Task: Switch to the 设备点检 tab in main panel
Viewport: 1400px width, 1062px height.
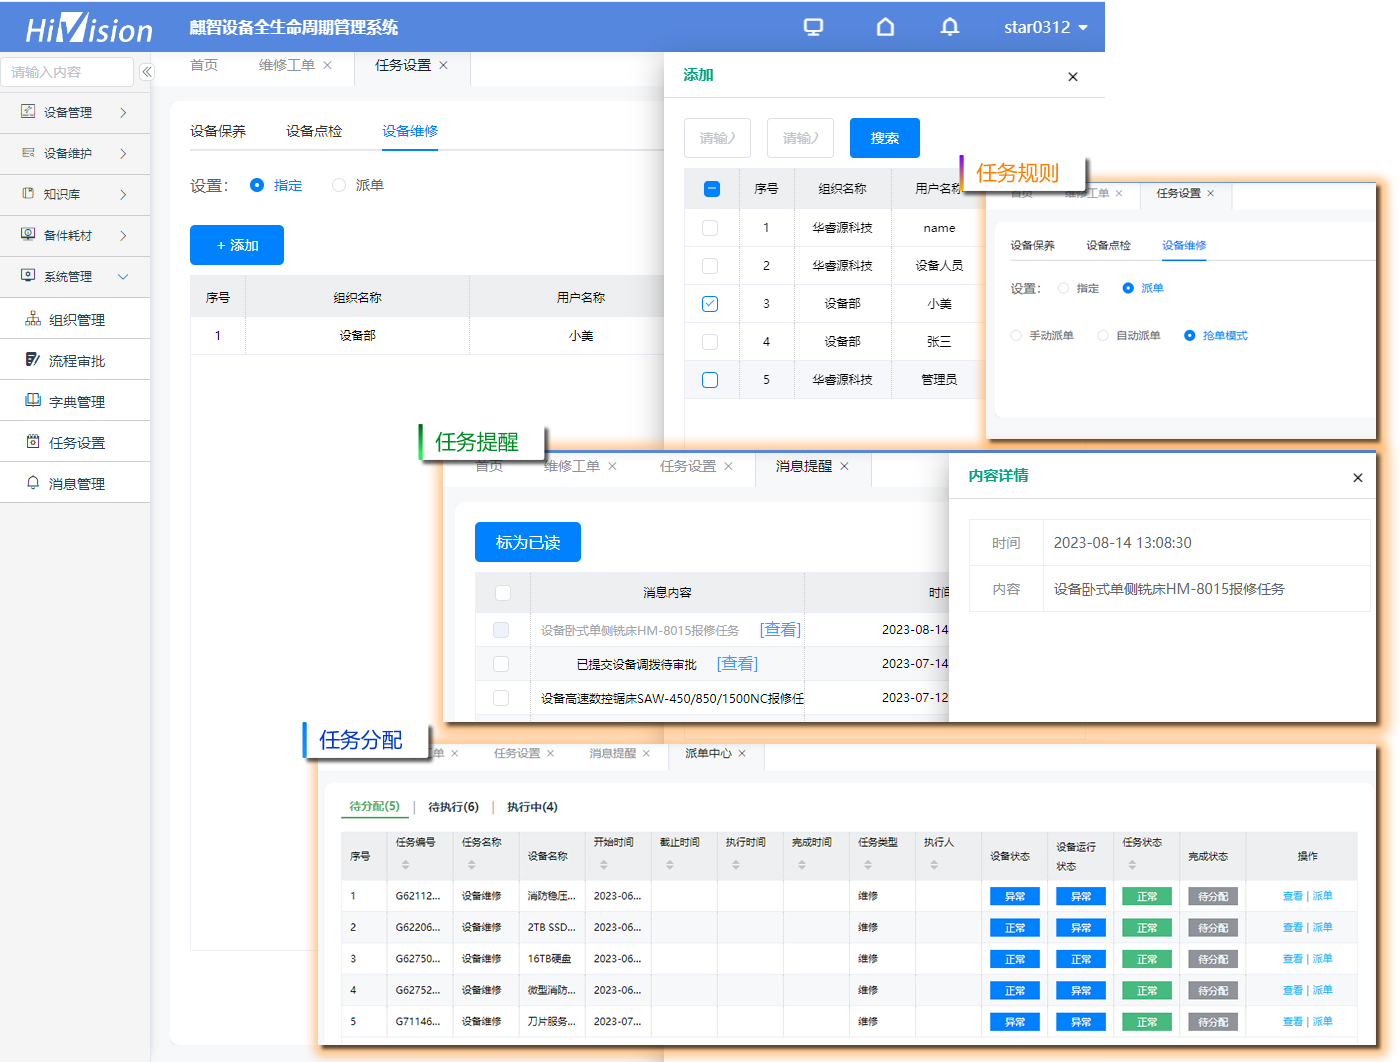Action: [314, 131]
